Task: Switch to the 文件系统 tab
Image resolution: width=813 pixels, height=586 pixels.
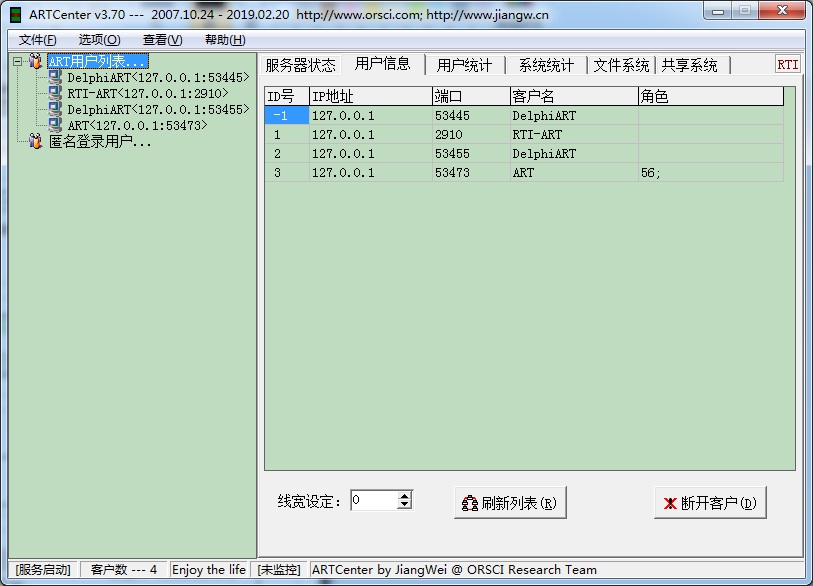Action: pyautogui.click(x=621, y=65)
